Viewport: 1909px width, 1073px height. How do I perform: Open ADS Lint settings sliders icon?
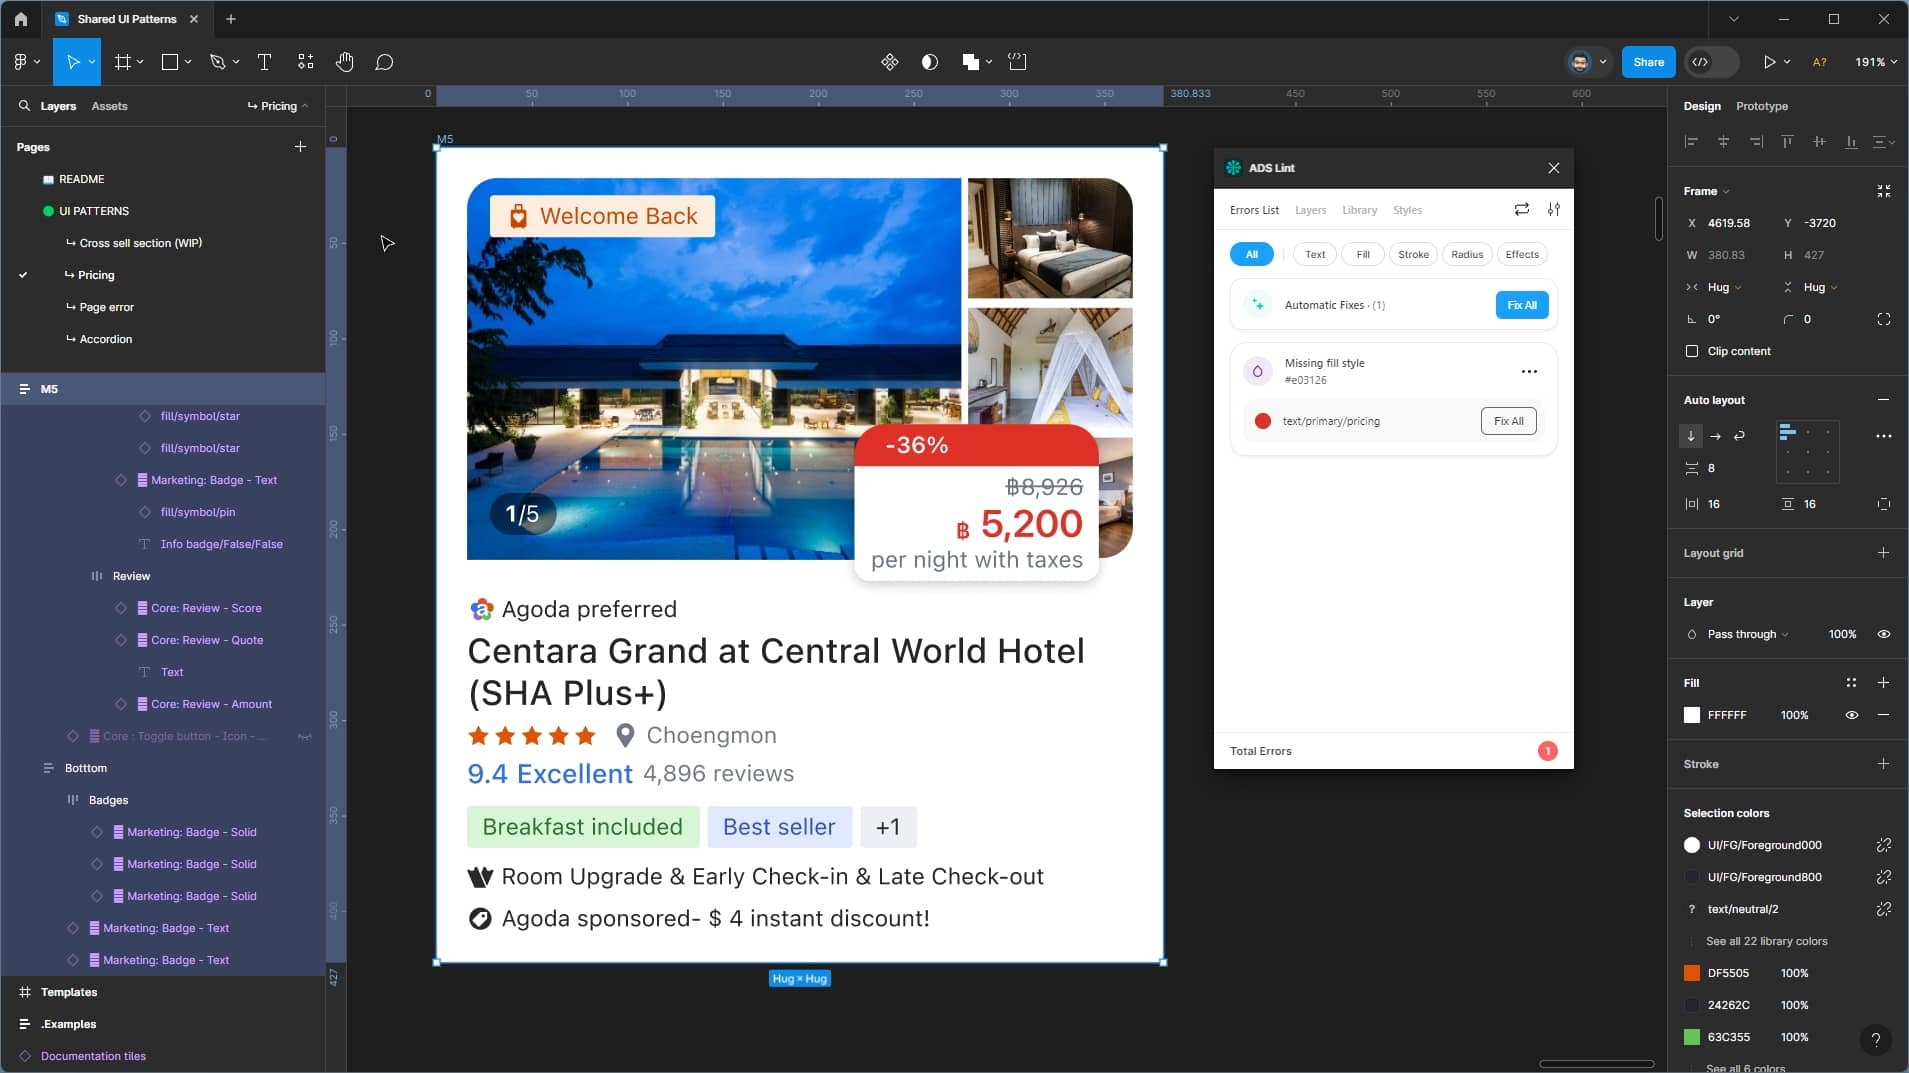(x=1553, y=209)
